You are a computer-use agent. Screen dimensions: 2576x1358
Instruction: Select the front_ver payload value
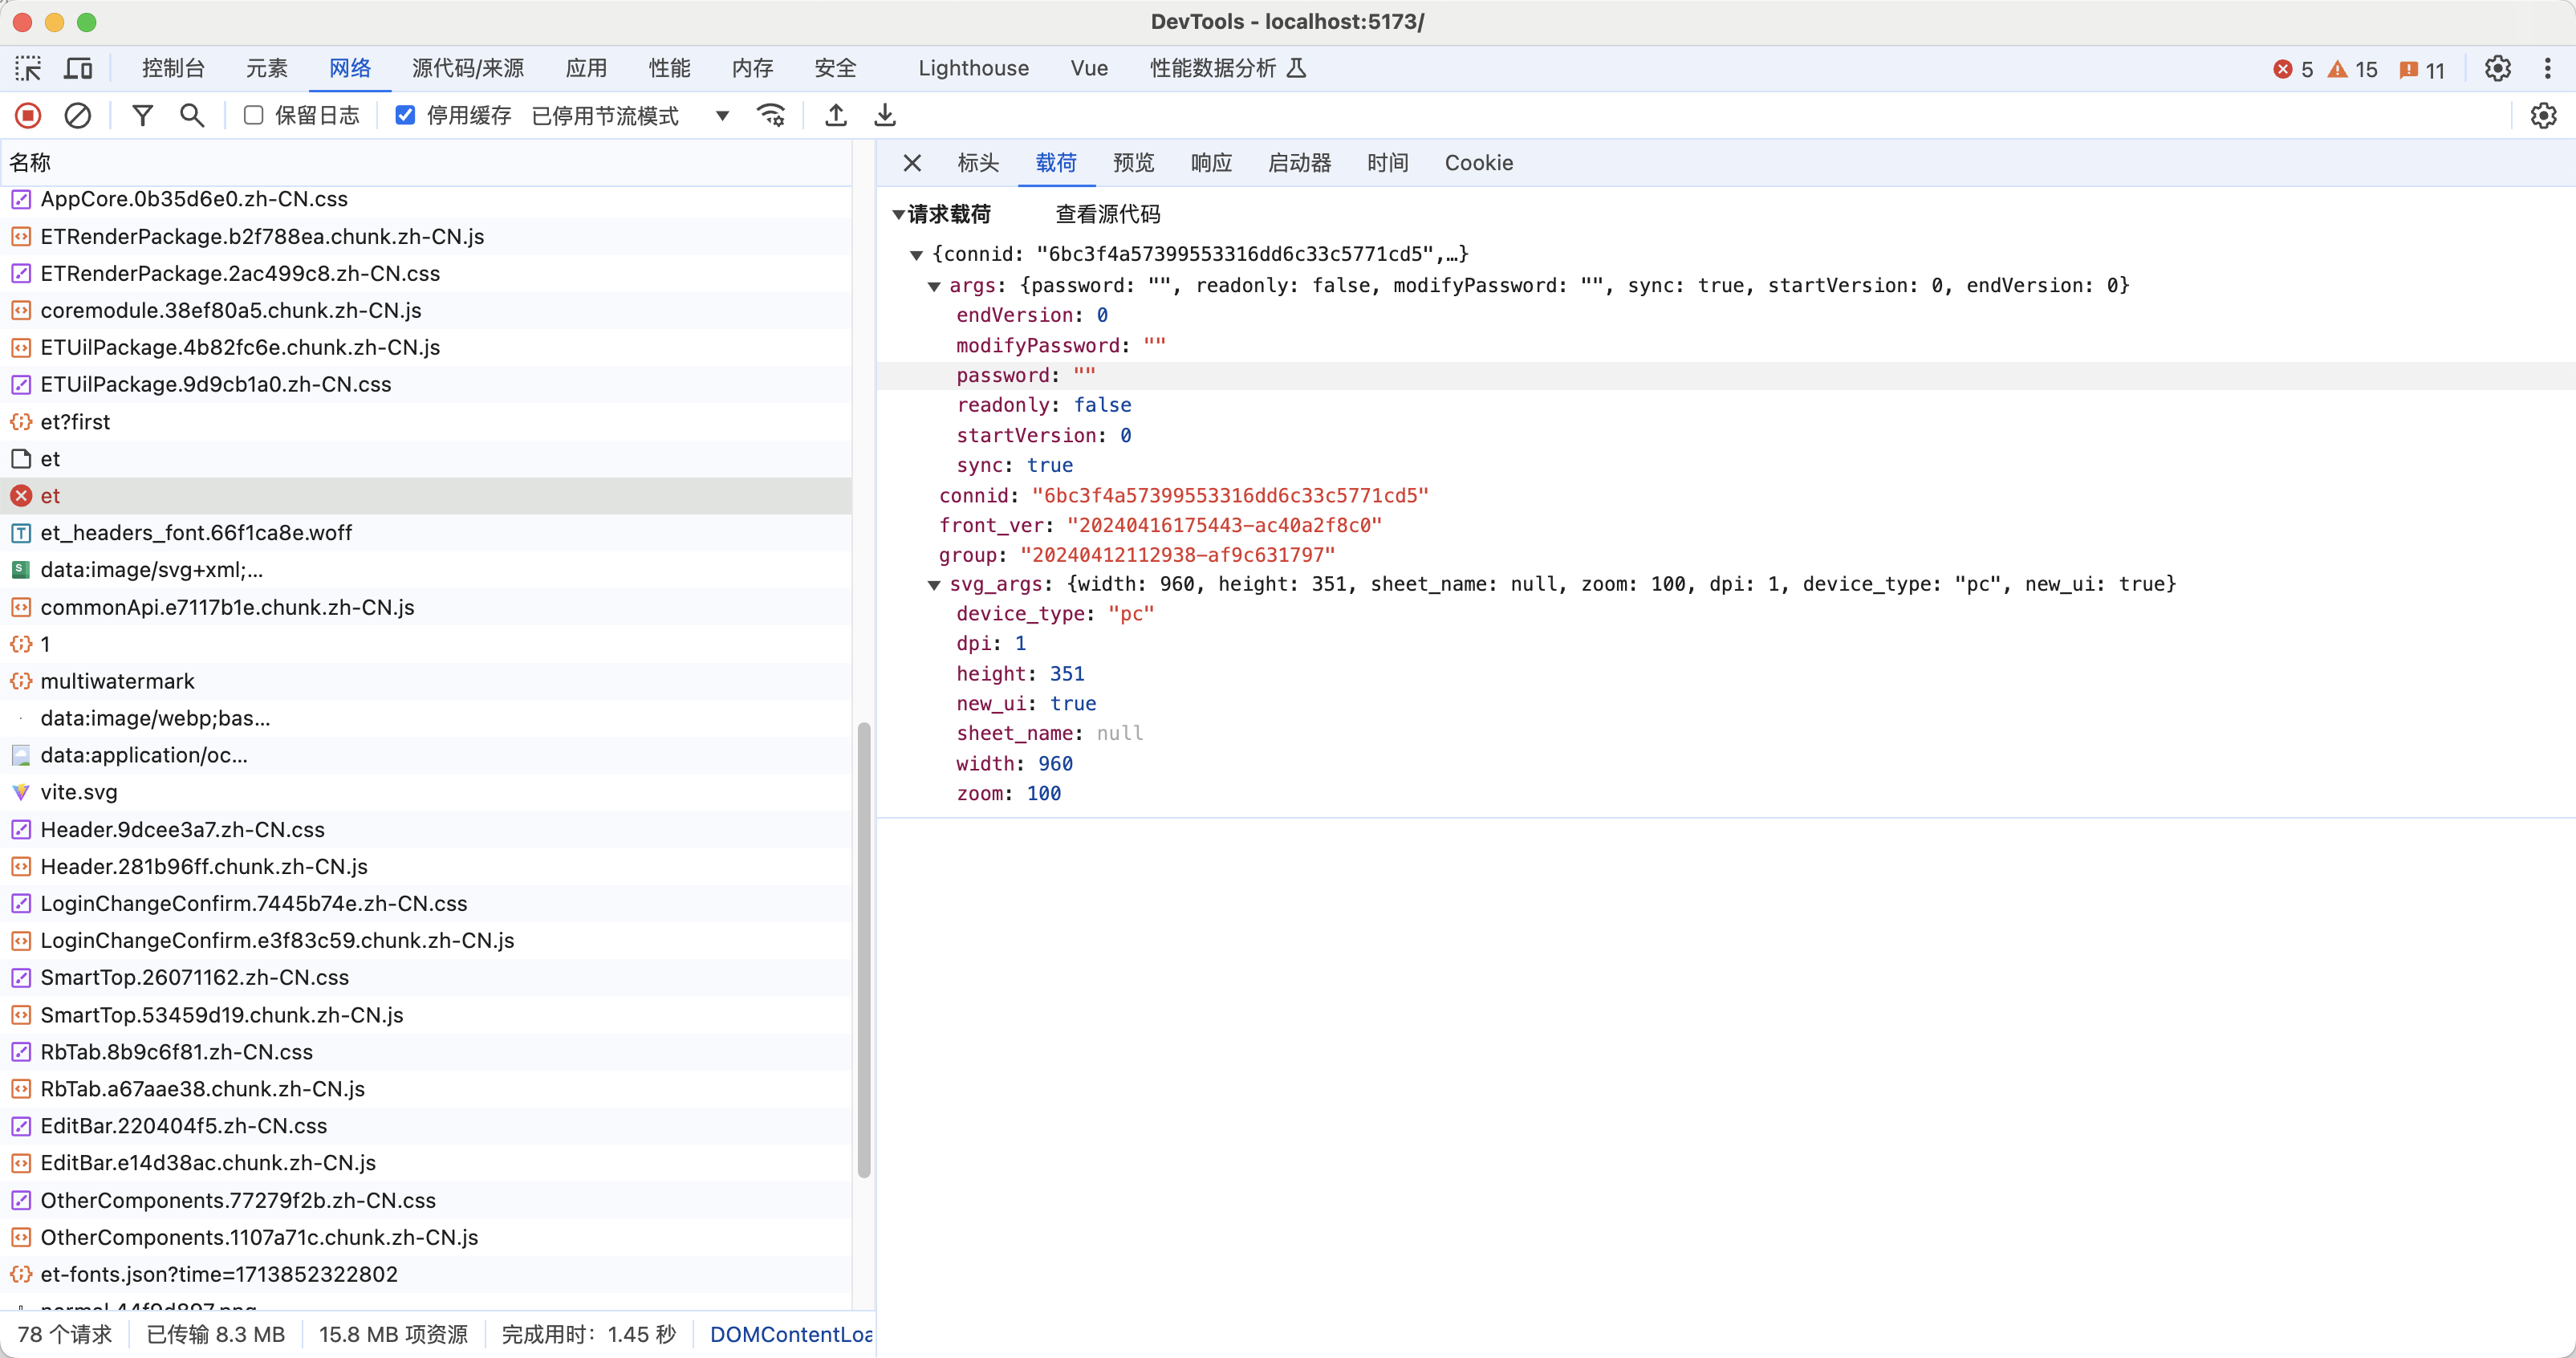coord(1224,525)
